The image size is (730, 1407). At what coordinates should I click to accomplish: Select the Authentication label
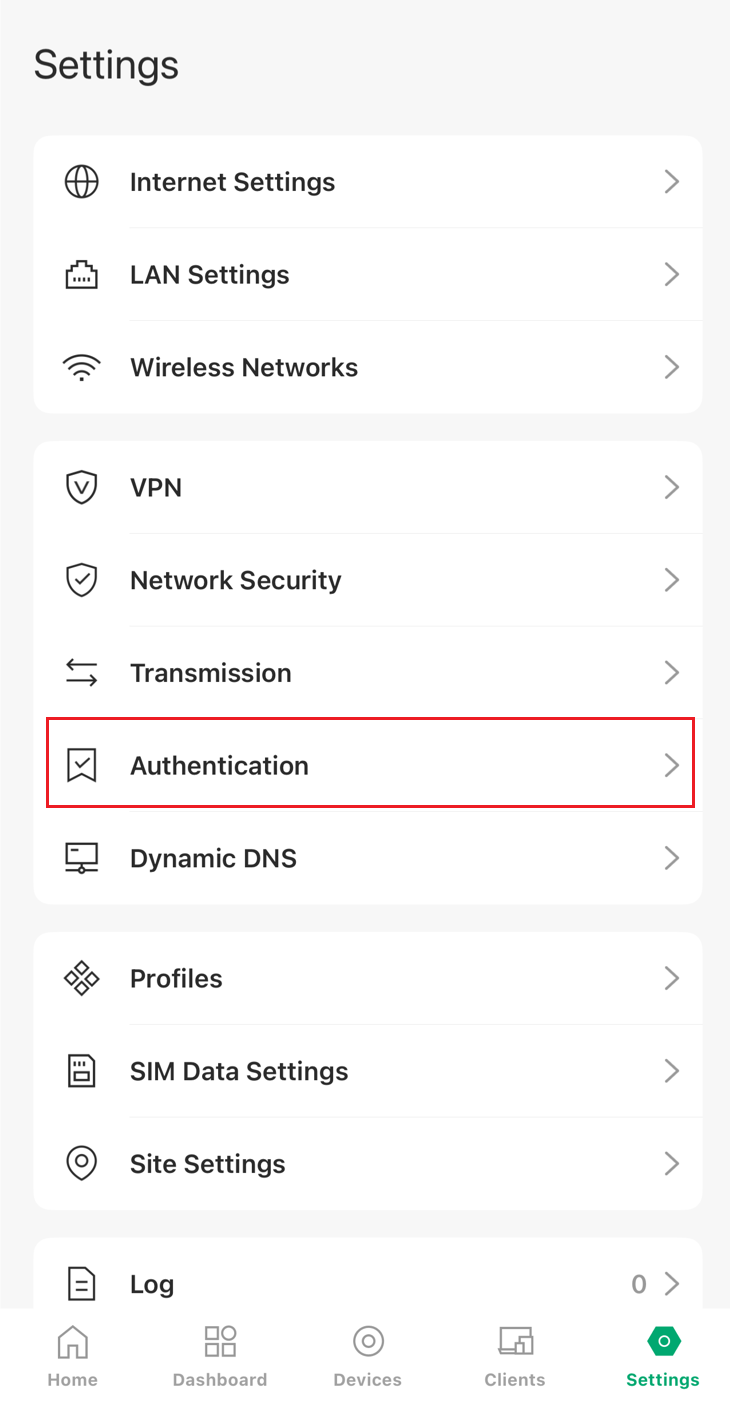(219, 766)
